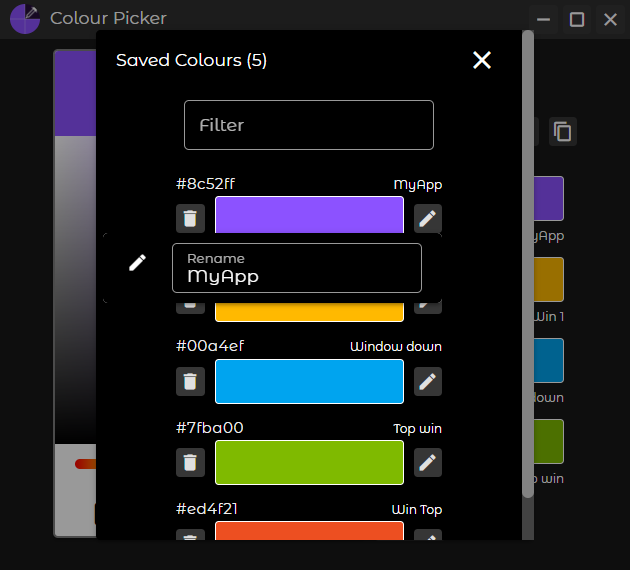Screen dimensions: 630x570
Task: Select the blue #00a4ef colour swatch
Action: [x=309, y=381]
